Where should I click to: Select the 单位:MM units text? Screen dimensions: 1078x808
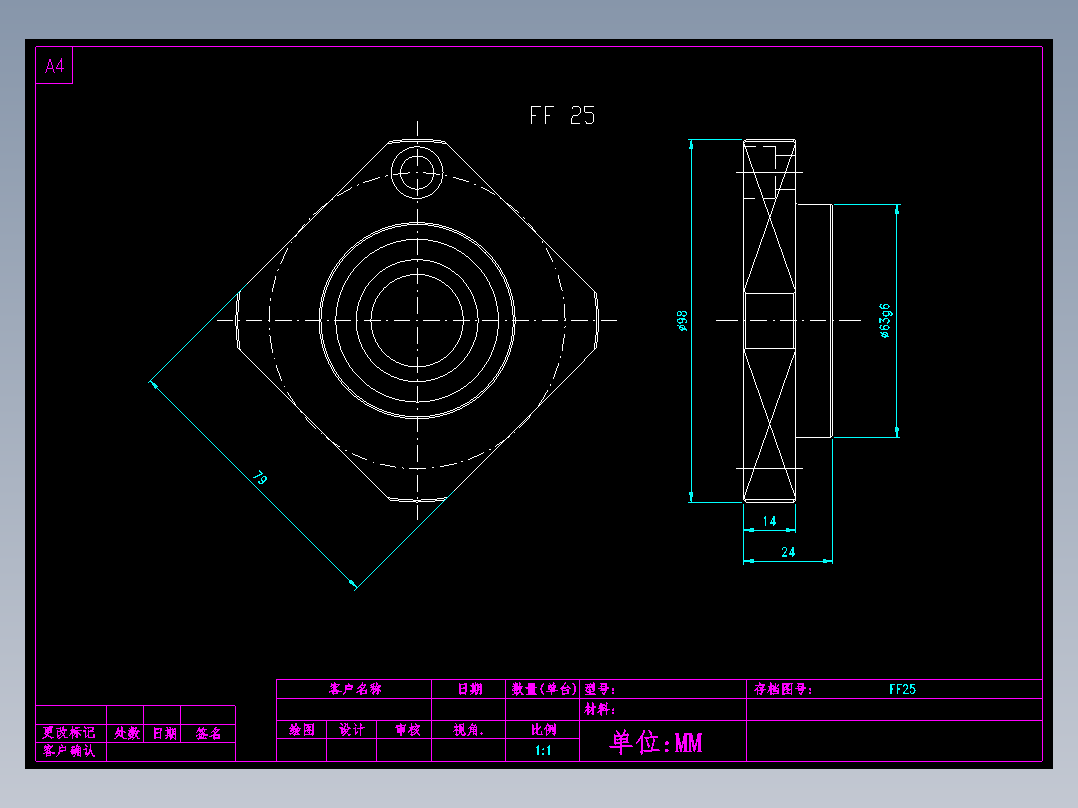tap(656, 742)
